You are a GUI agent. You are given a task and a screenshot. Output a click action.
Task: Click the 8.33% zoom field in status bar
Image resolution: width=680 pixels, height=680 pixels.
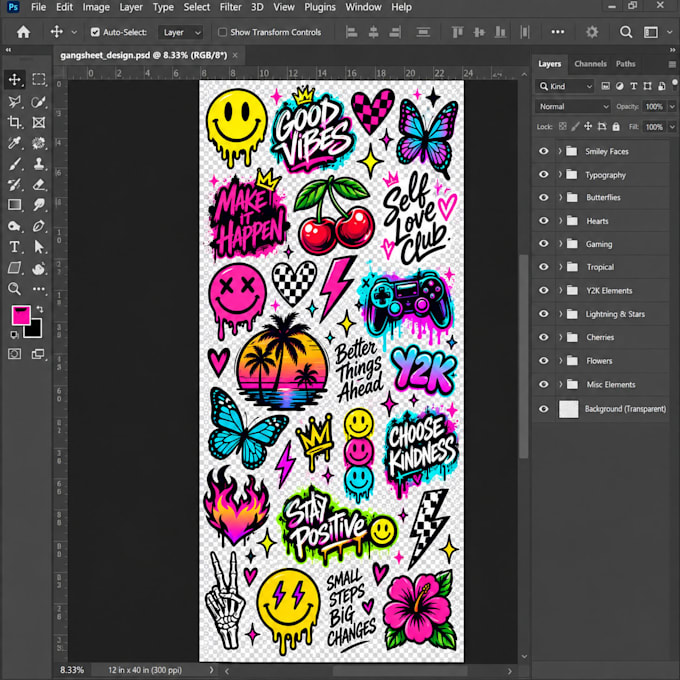point(72,670)
